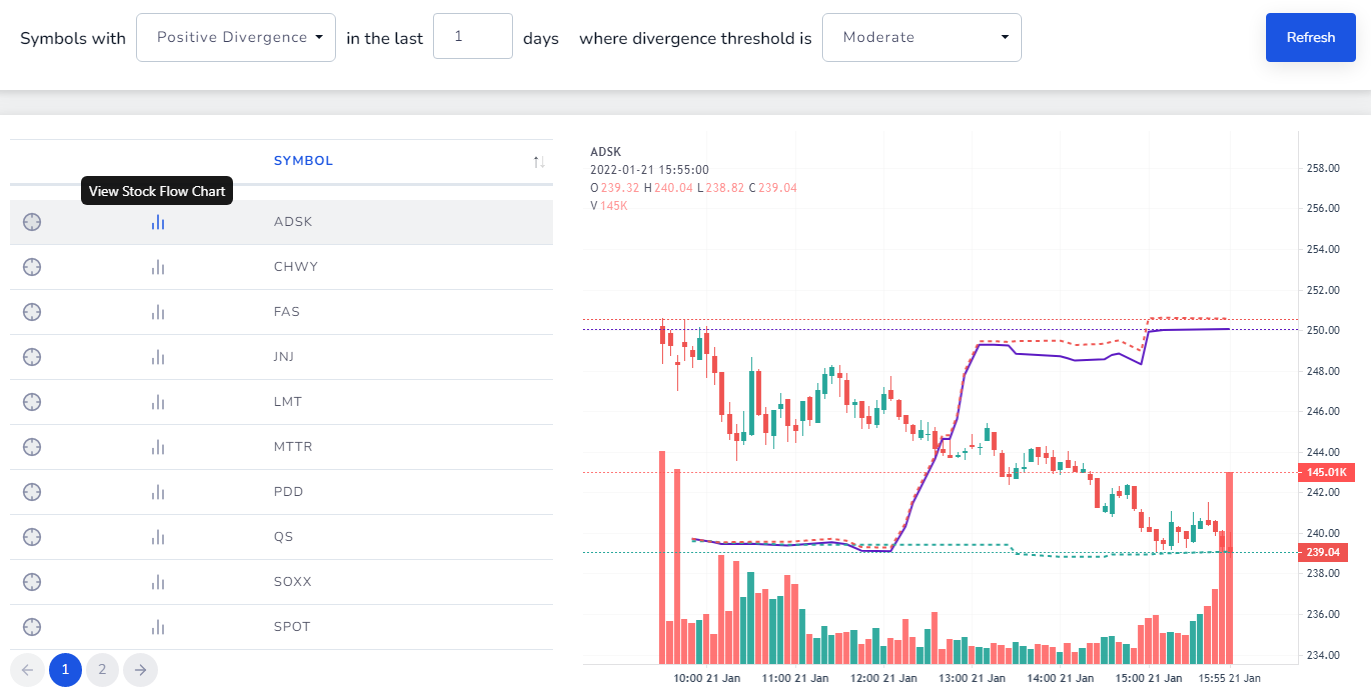The width and height of the screenshot is (1371, 691).
Task: Select the FAS symbol text
Action: click(287, 312)
